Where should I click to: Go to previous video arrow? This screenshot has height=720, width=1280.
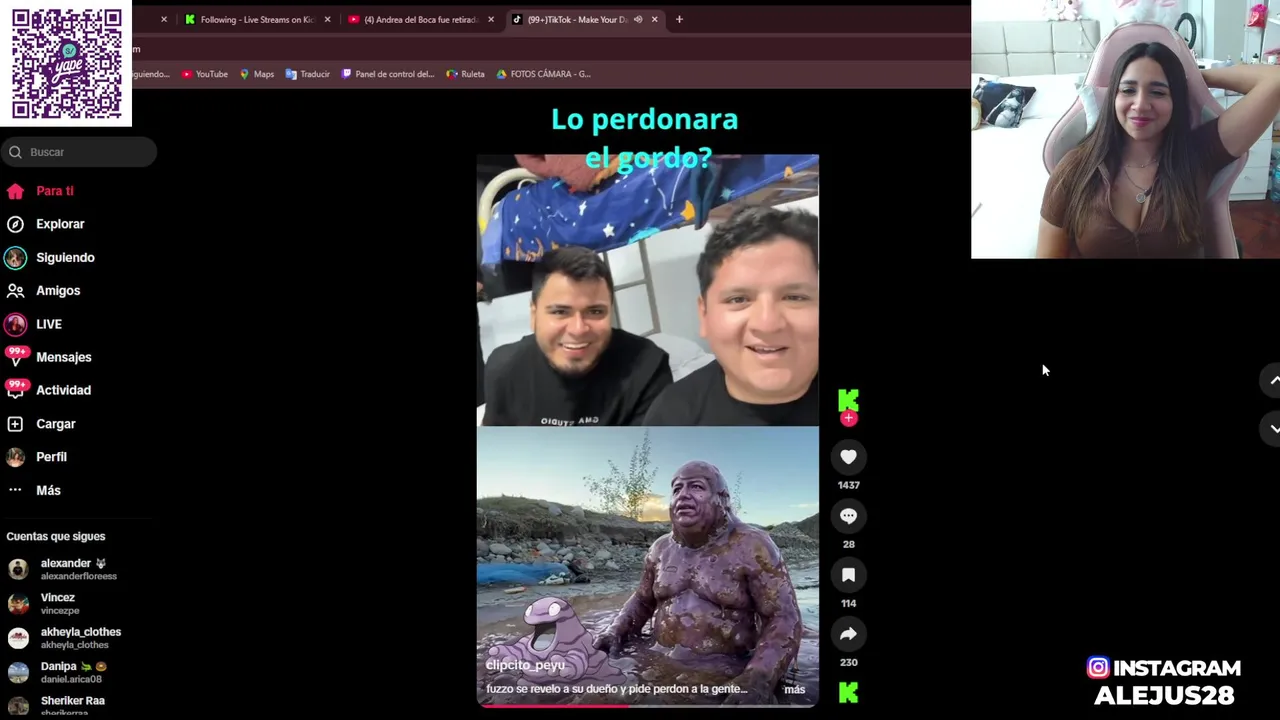1273,381
